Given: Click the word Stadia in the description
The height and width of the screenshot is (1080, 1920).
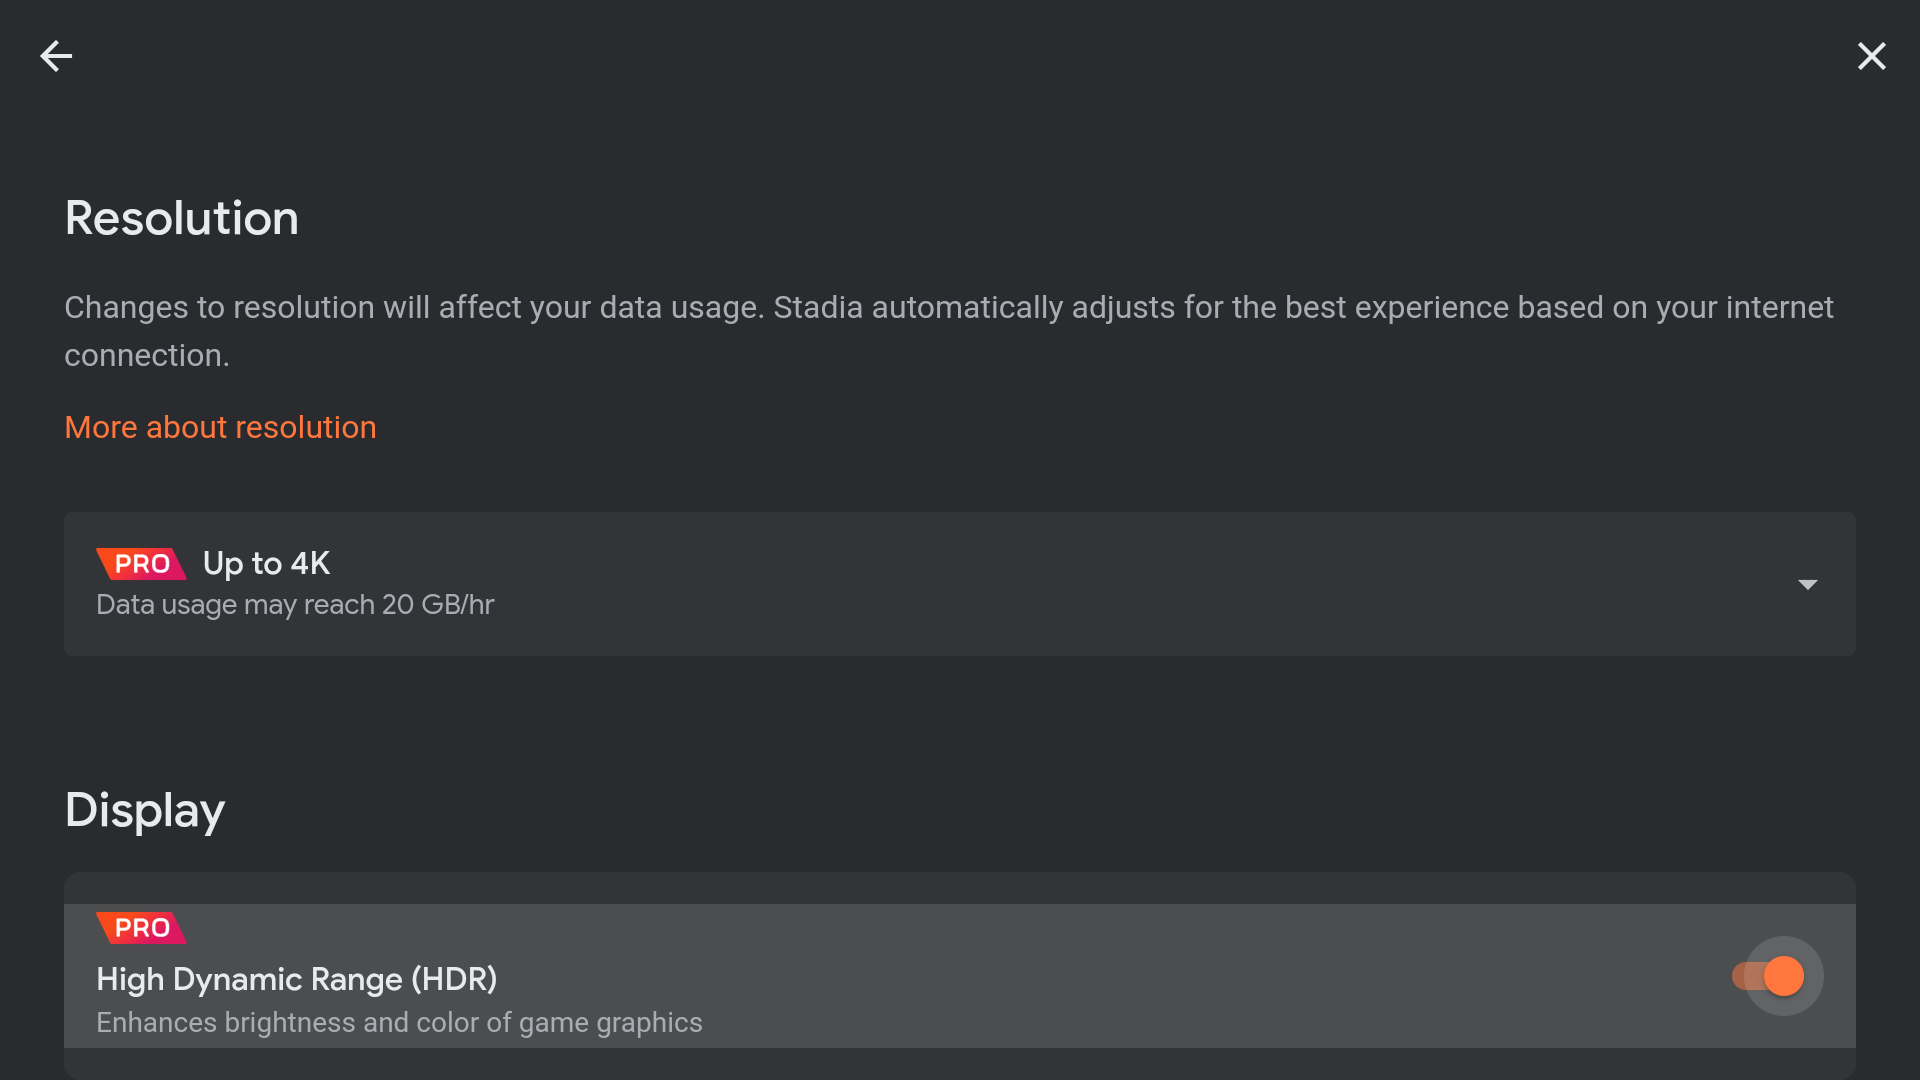Looking at the screenshot, I should (x=817, y=307).
